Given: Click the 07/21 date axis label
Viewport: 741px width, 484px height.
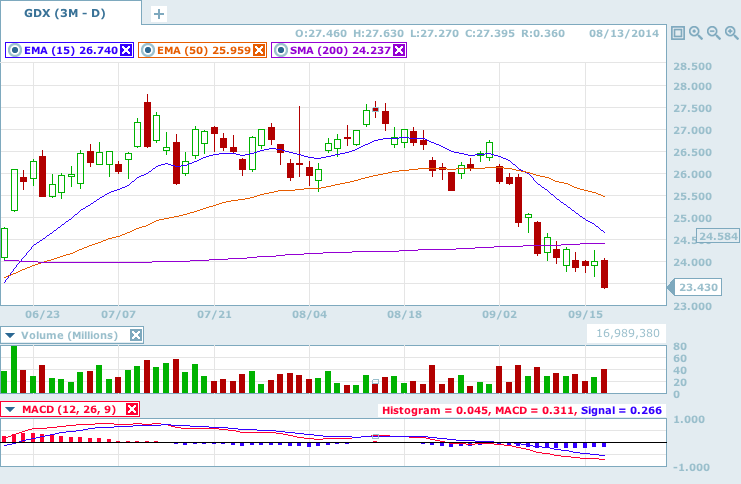Looking at the screenshot, I should click(214, 314).
